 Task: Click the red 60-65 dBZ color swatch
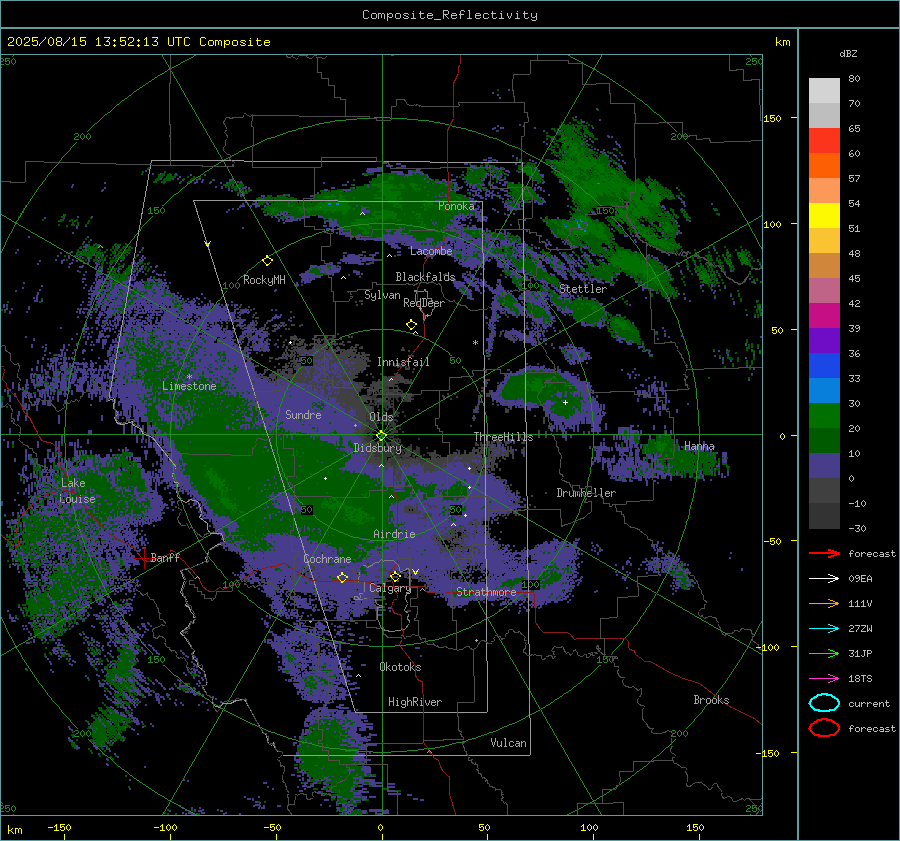tap(824, 141)
